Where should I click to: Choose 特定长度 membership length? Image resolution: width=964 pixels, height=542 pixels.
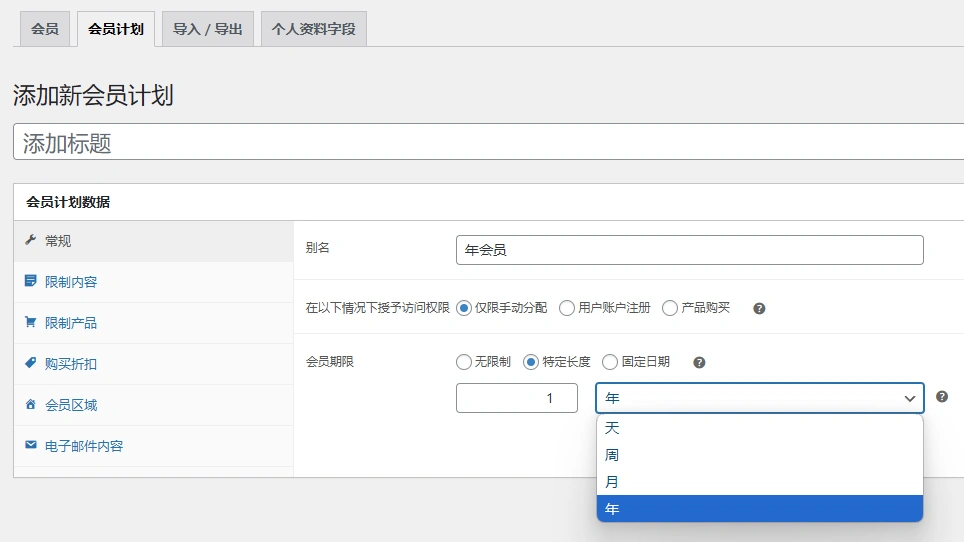pos(531,362)
